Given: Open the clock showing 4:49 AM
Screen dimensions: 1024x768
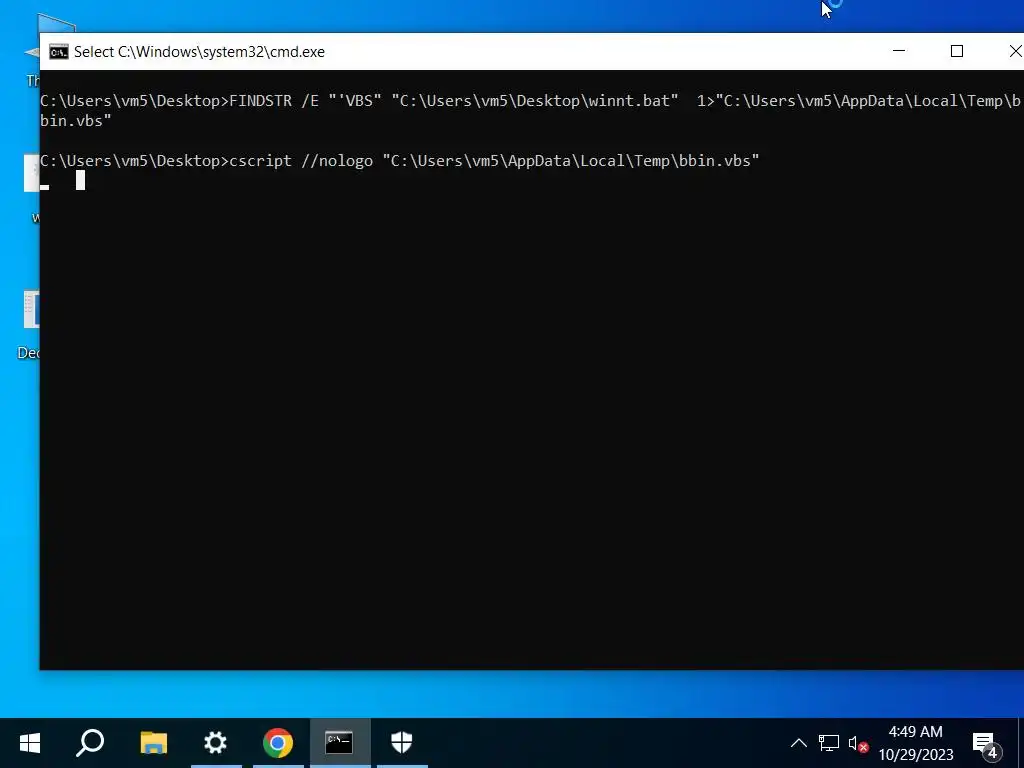Looking at the screenshot, I should (916, 743).
